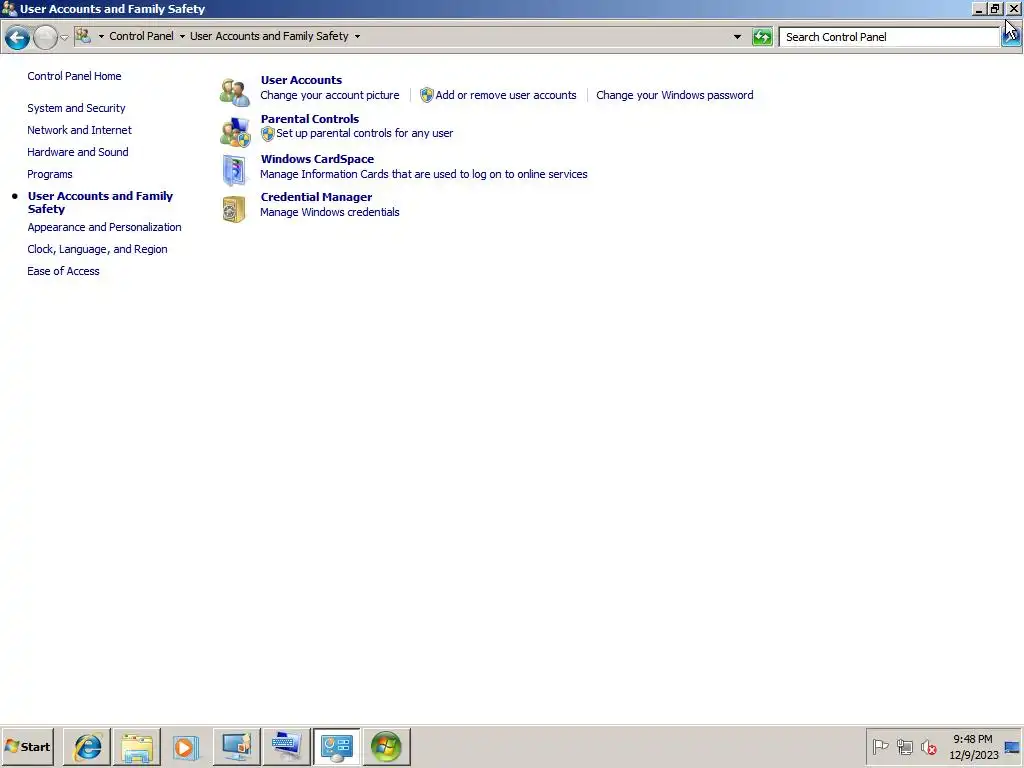Click the Forward arrow button

[x=45, y=37]
